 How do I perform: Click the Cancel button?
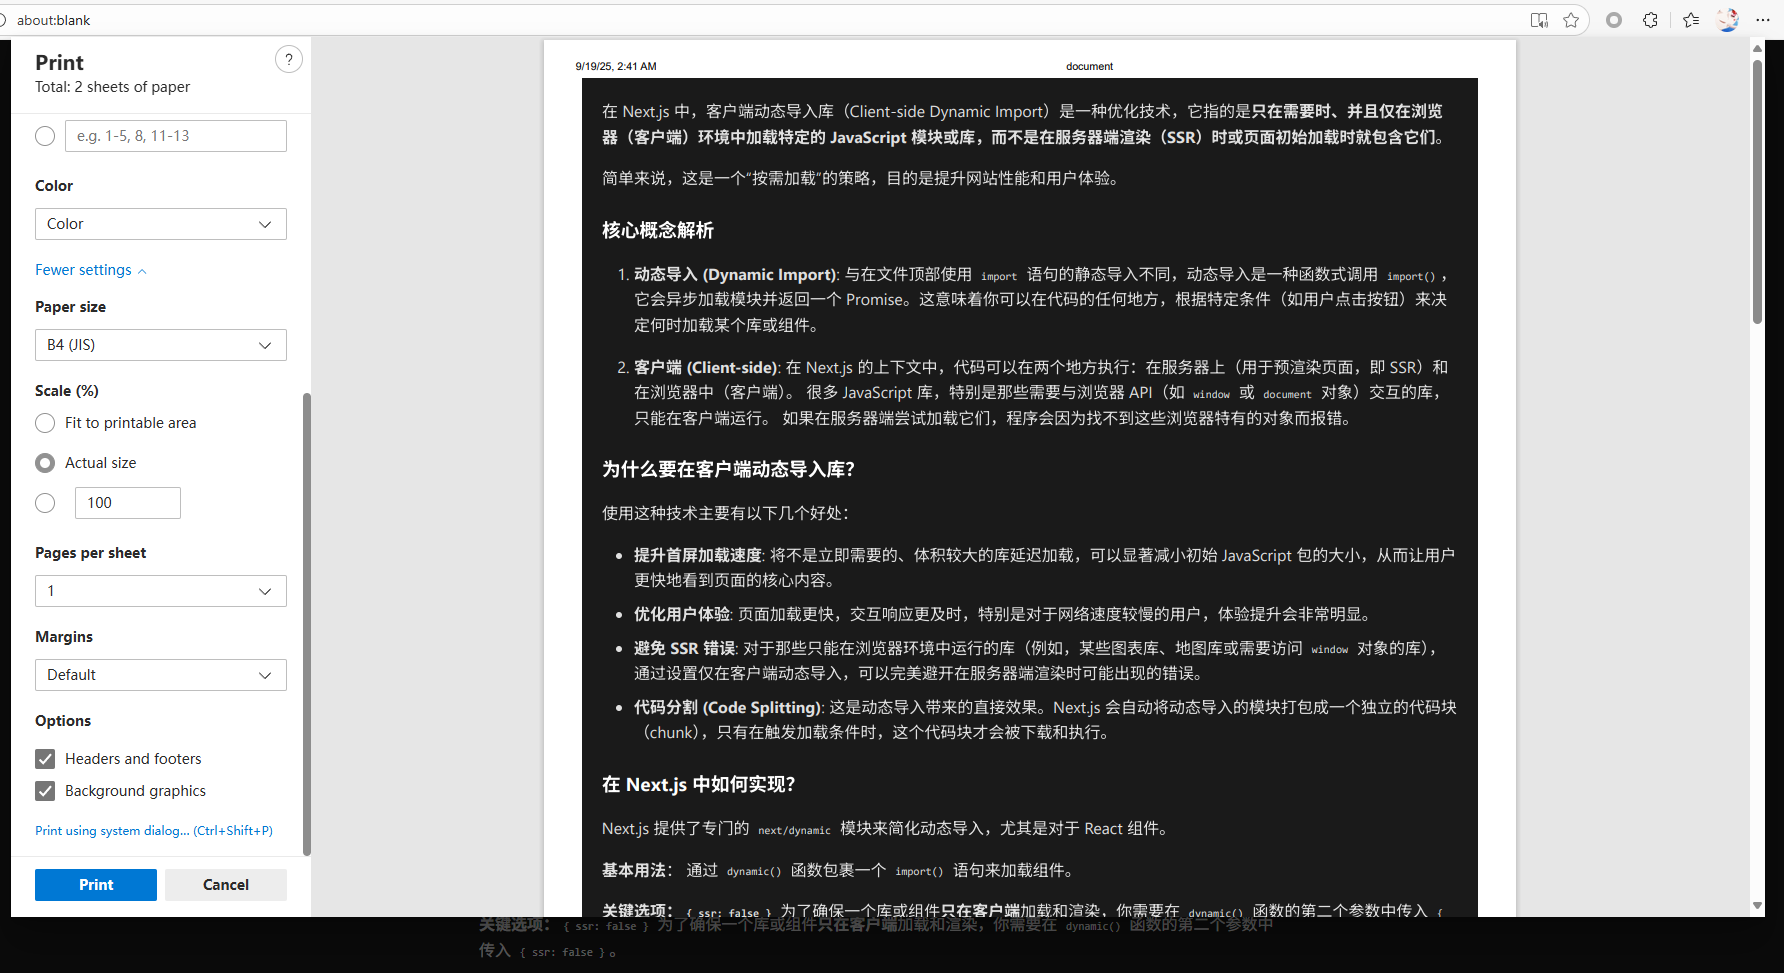point(226,885)
